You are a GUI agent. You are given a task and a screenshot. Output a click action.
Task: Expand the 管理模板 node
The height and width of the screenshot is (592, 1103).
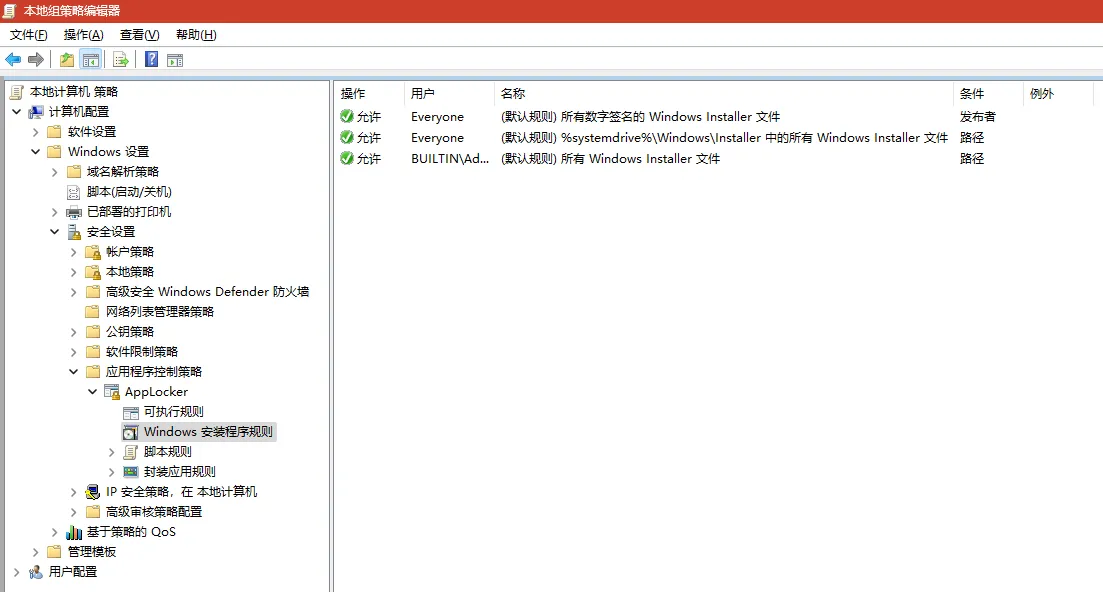coord(35,552)
